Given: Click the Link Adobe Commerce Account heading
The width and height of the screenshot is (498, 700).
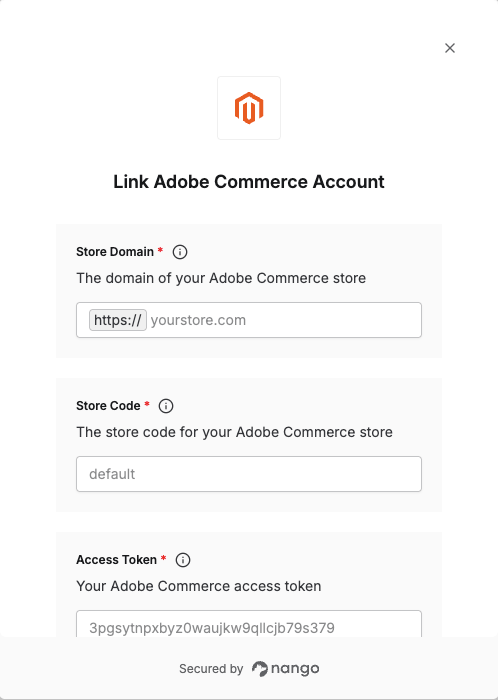Looking at the screenshot, I should 249,182.
